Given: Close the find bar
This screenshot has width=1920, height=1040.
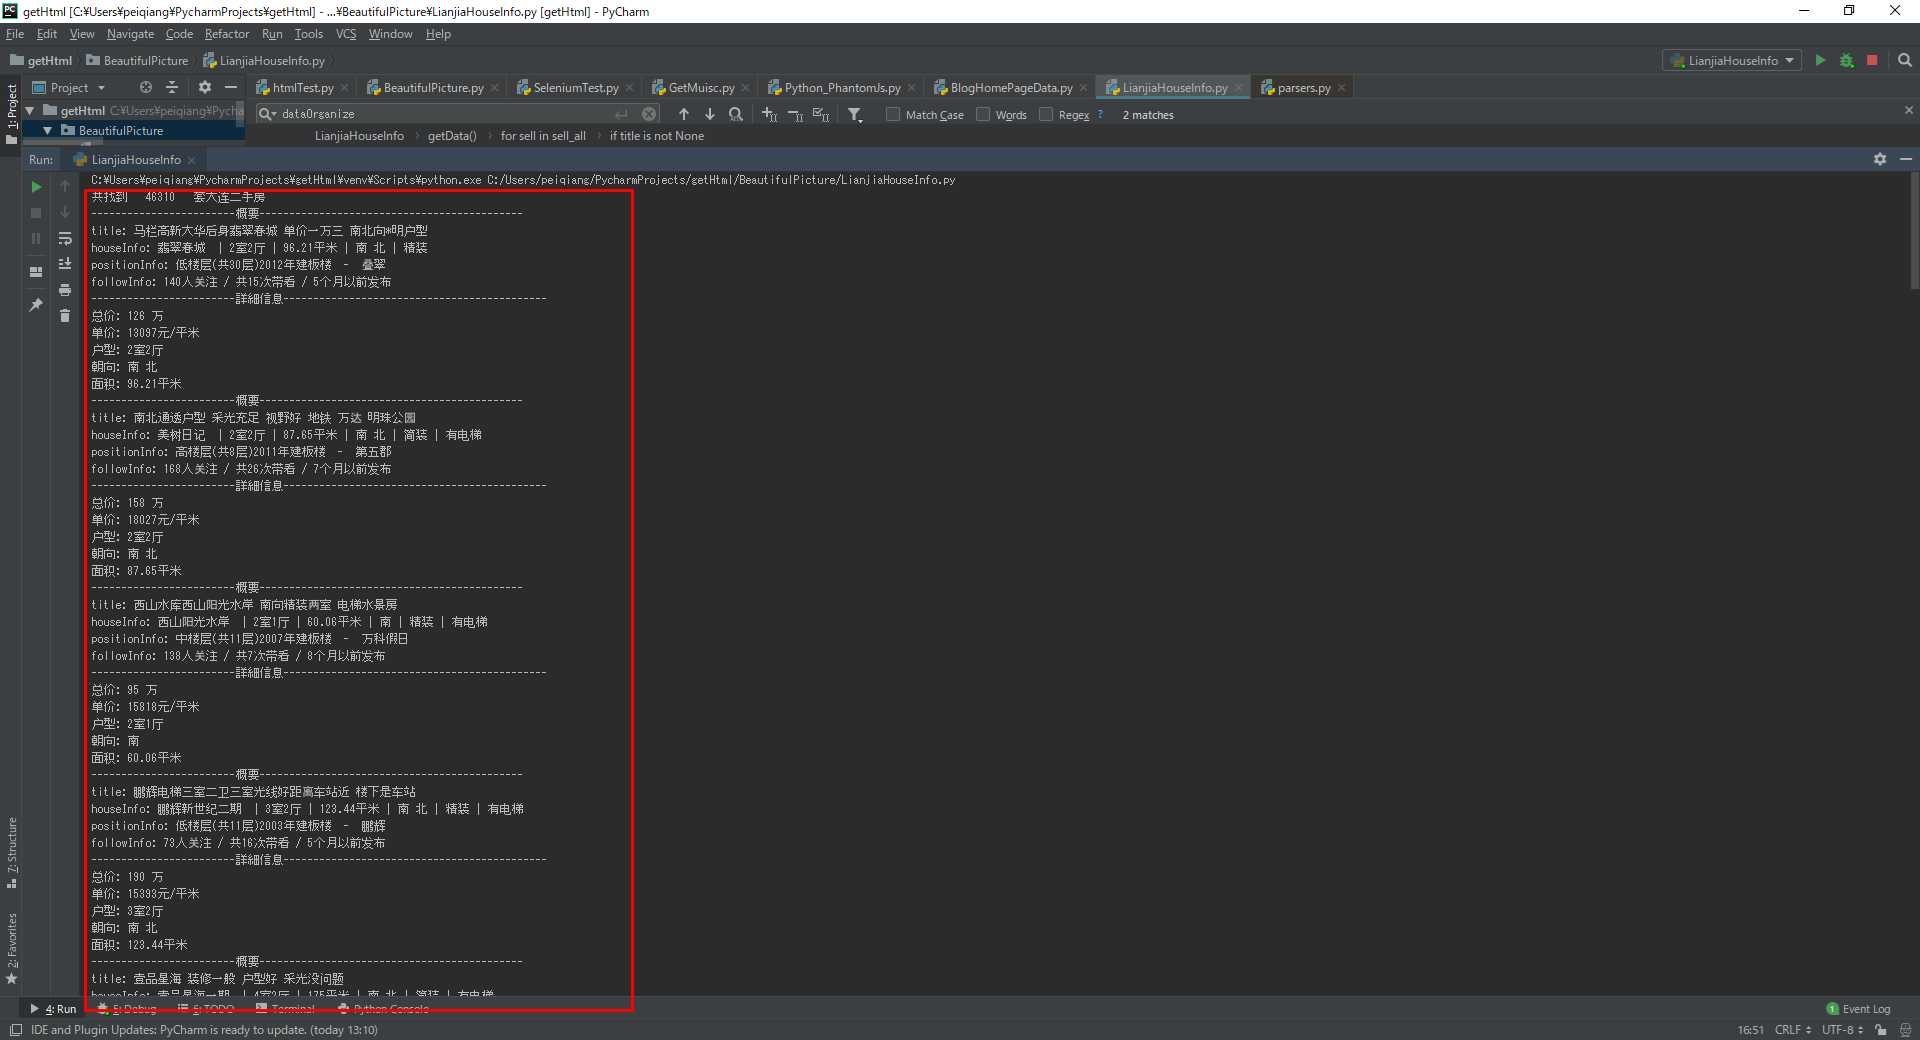Looking at the screenshot, I should tap(1908, 110).
